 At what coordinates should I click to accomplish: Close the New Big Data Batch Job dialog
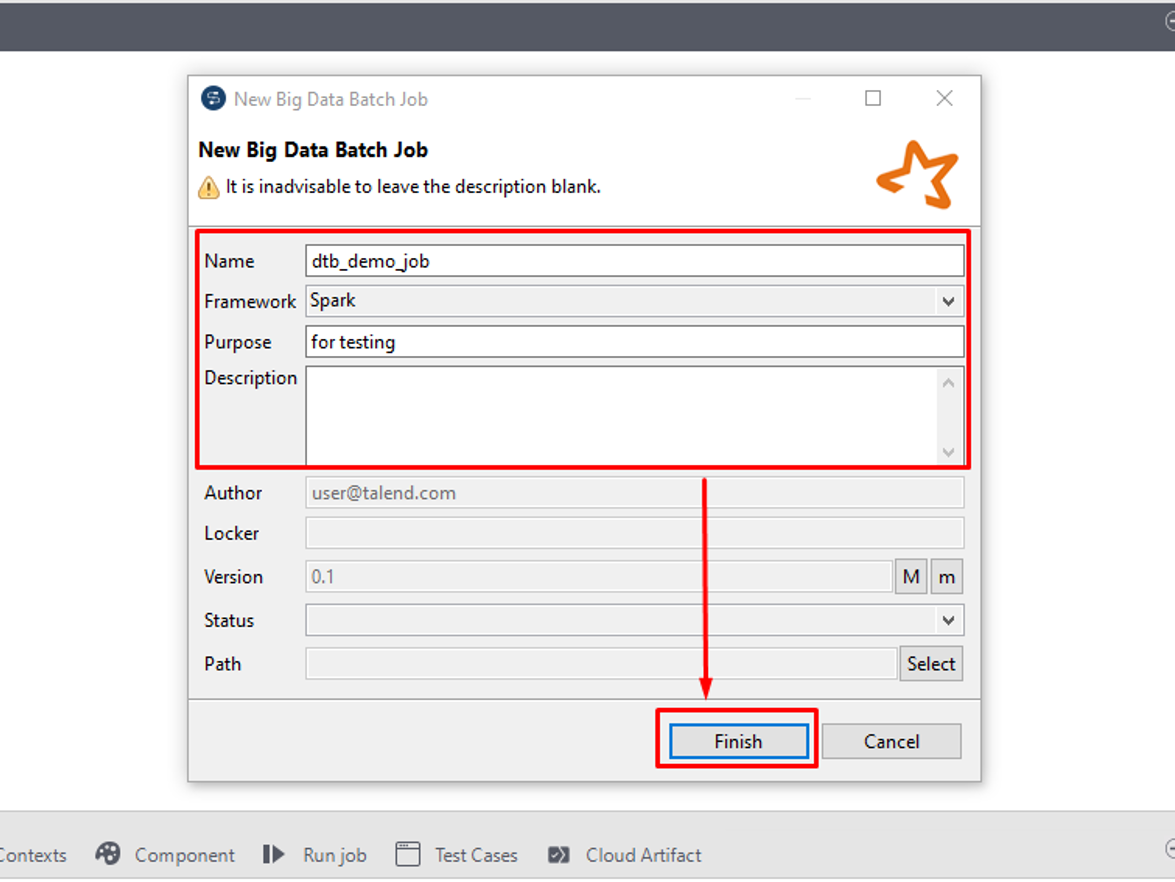point(944,98)
